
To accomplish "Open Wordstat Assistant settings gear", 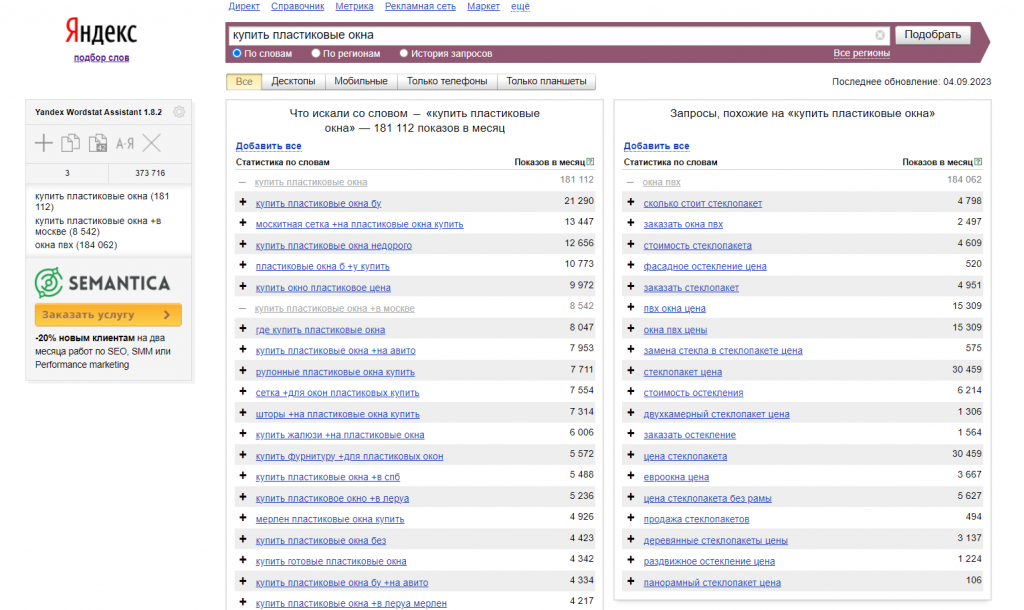I will pyautogui.click(x=179, y=112).
